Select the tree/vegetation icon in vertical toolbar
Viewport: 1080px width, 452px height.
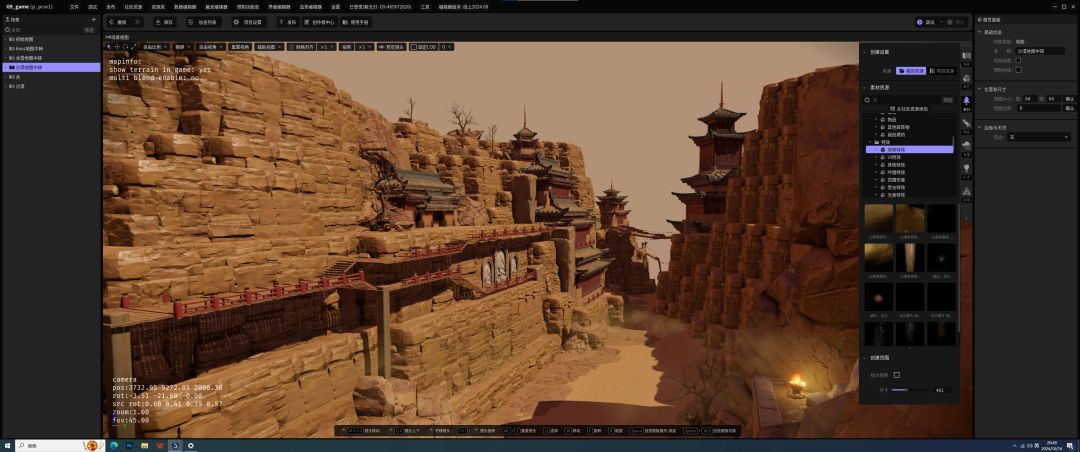coord(966,100)
